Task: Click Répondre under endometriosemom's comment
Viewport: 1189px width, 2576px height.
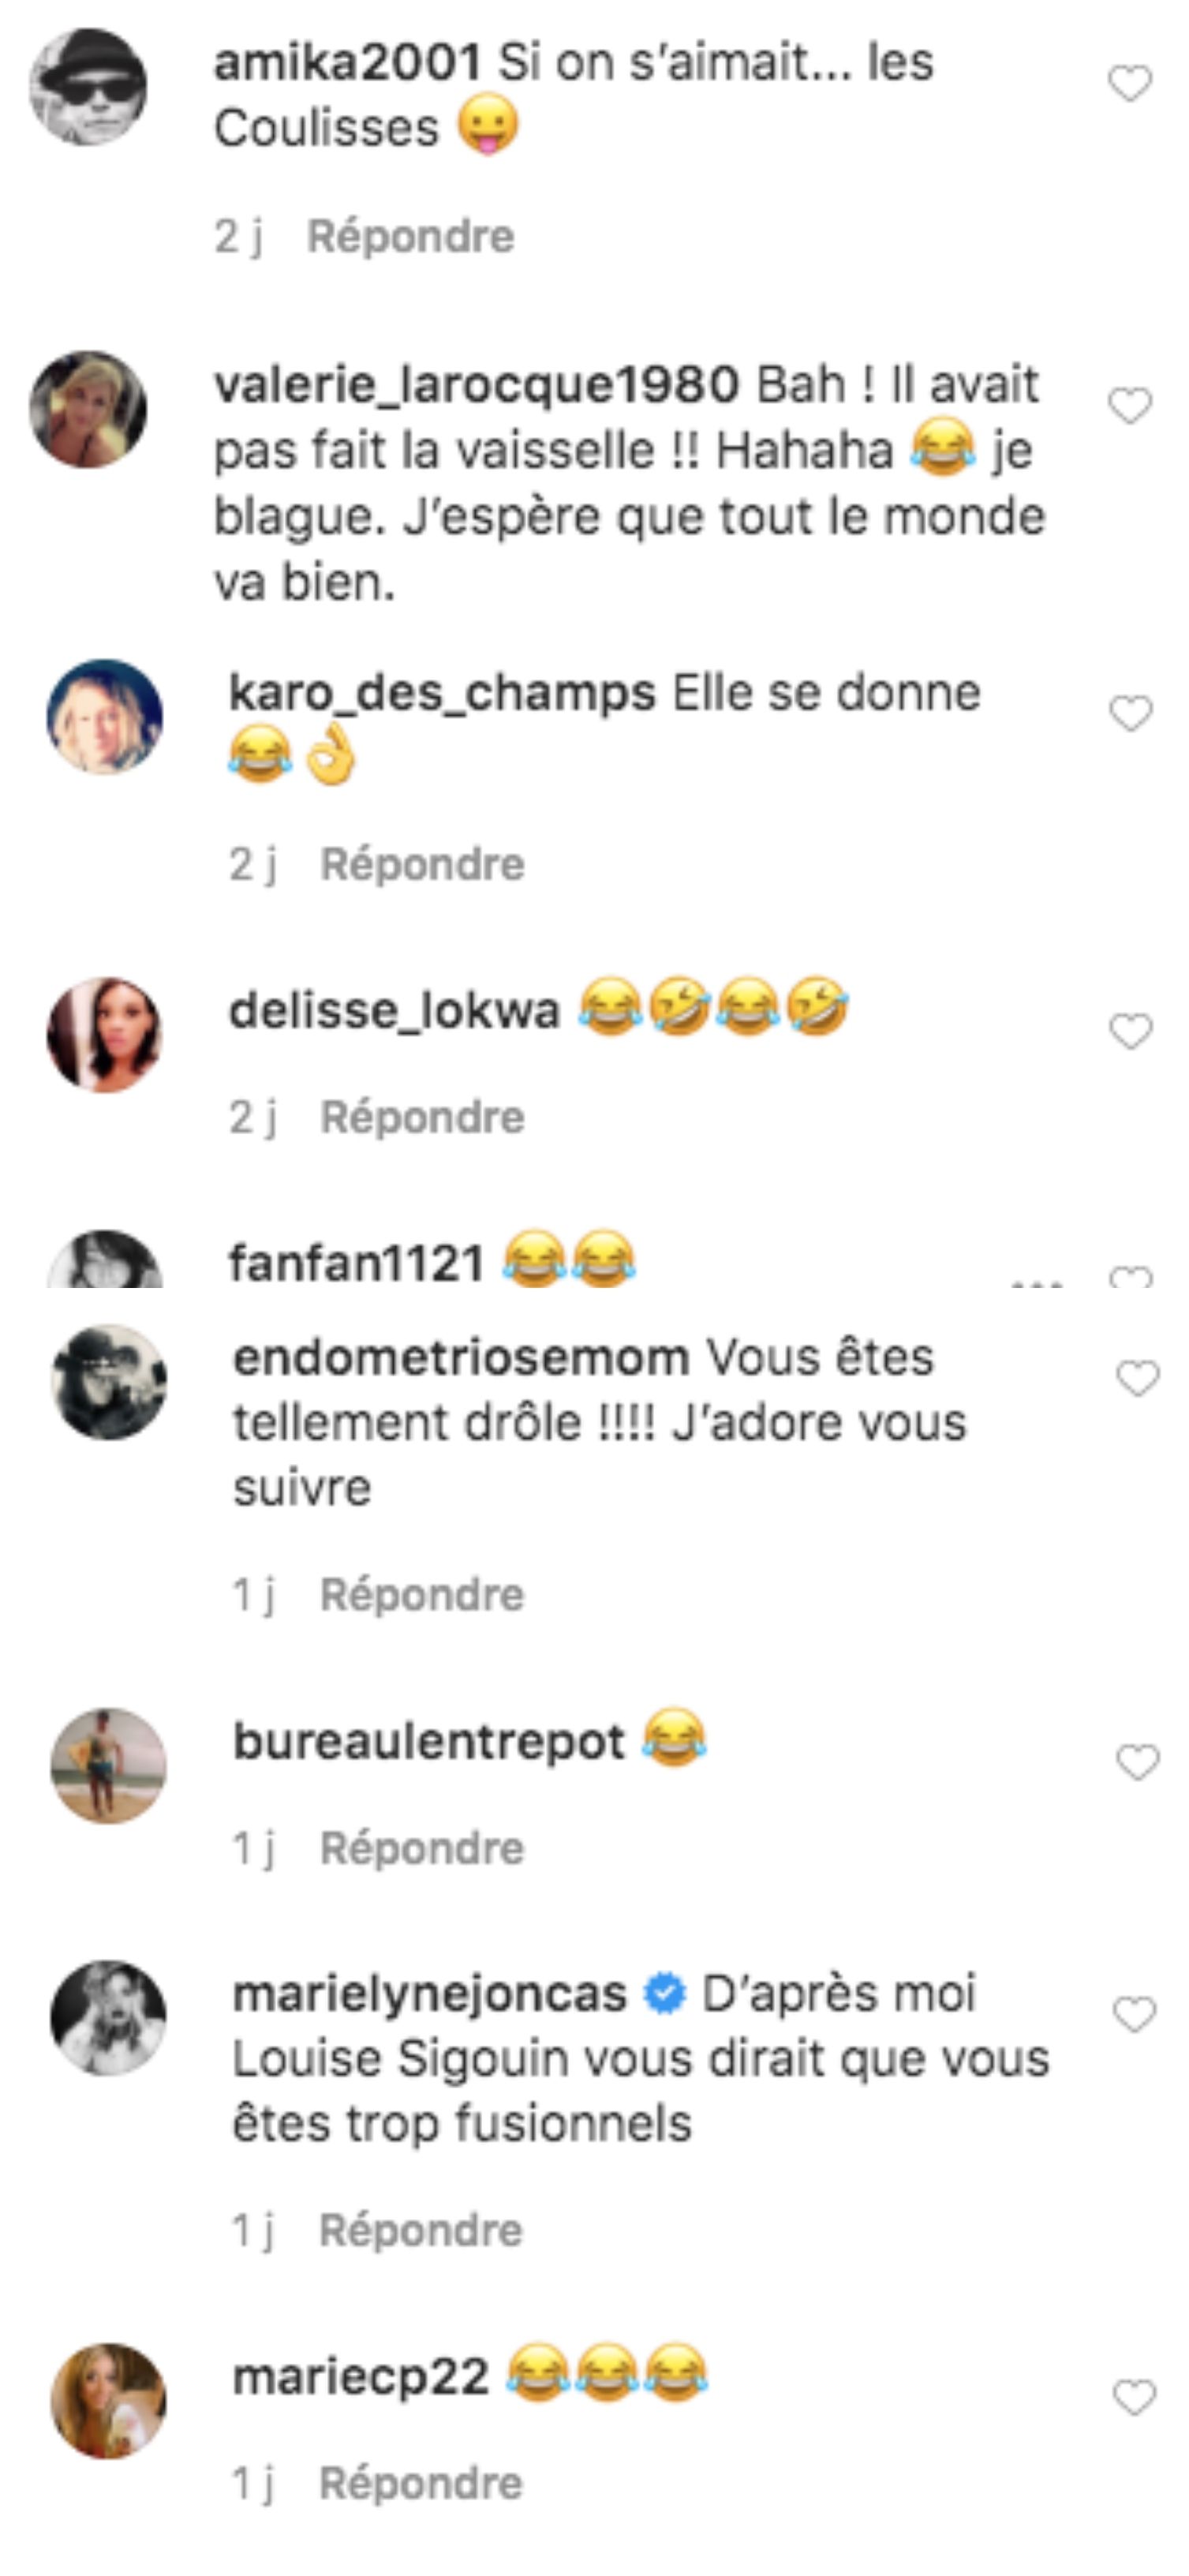Action: click(422, 1595)
